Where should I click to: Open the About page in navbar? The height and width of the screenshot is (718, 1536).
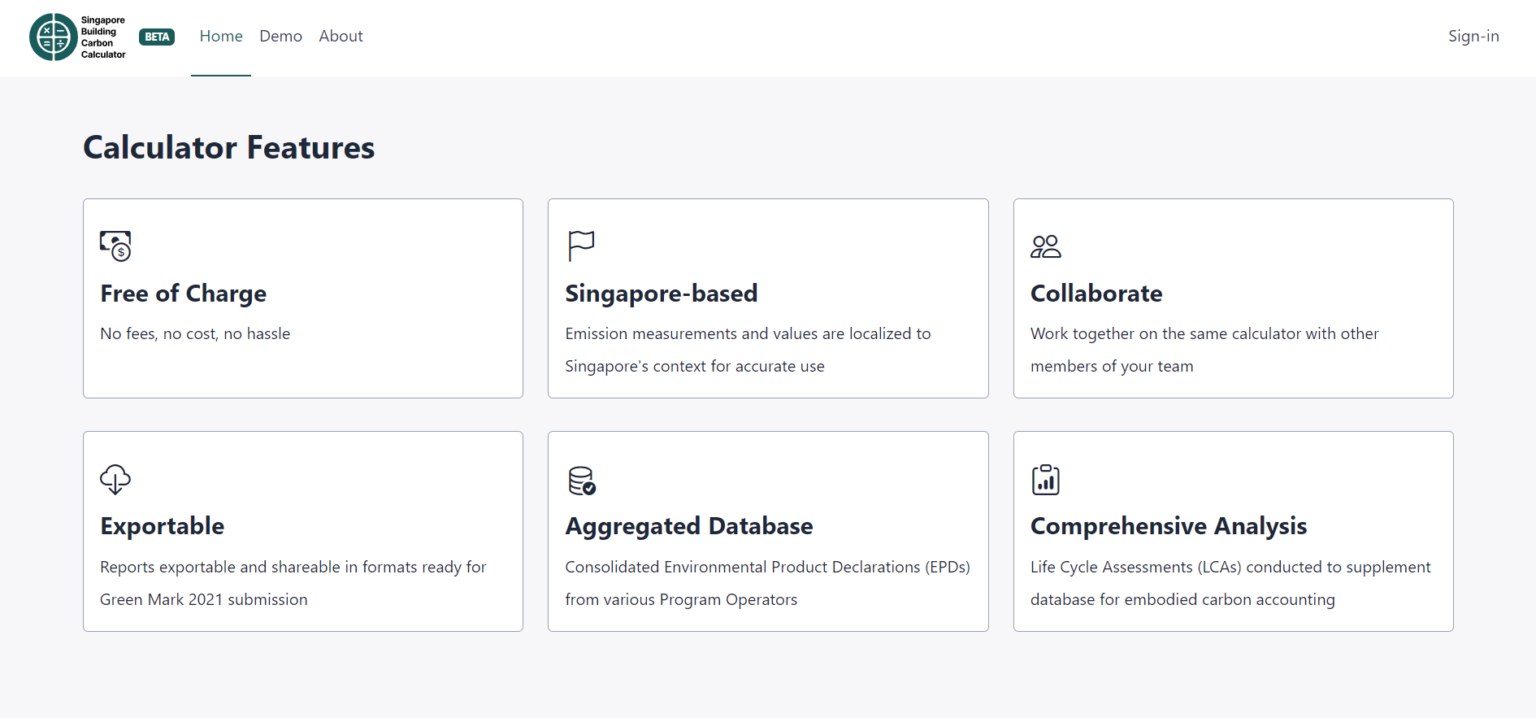341,36
